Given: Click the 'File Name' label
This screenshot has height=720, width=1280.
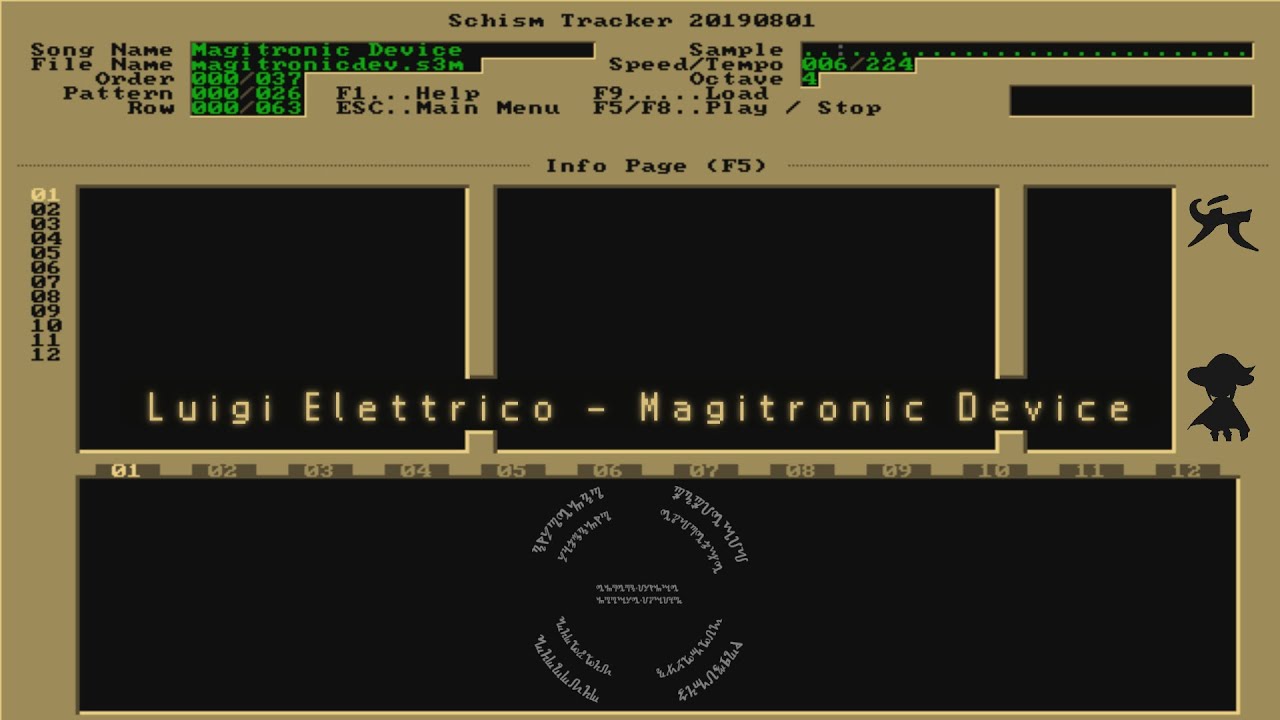Looking at the screenshot, I should [102, 65].
